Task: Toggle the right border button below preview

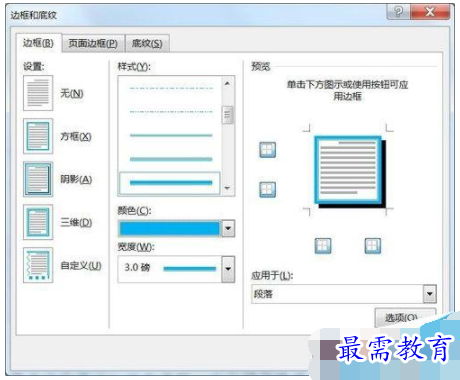Action: tap(373, 246)
